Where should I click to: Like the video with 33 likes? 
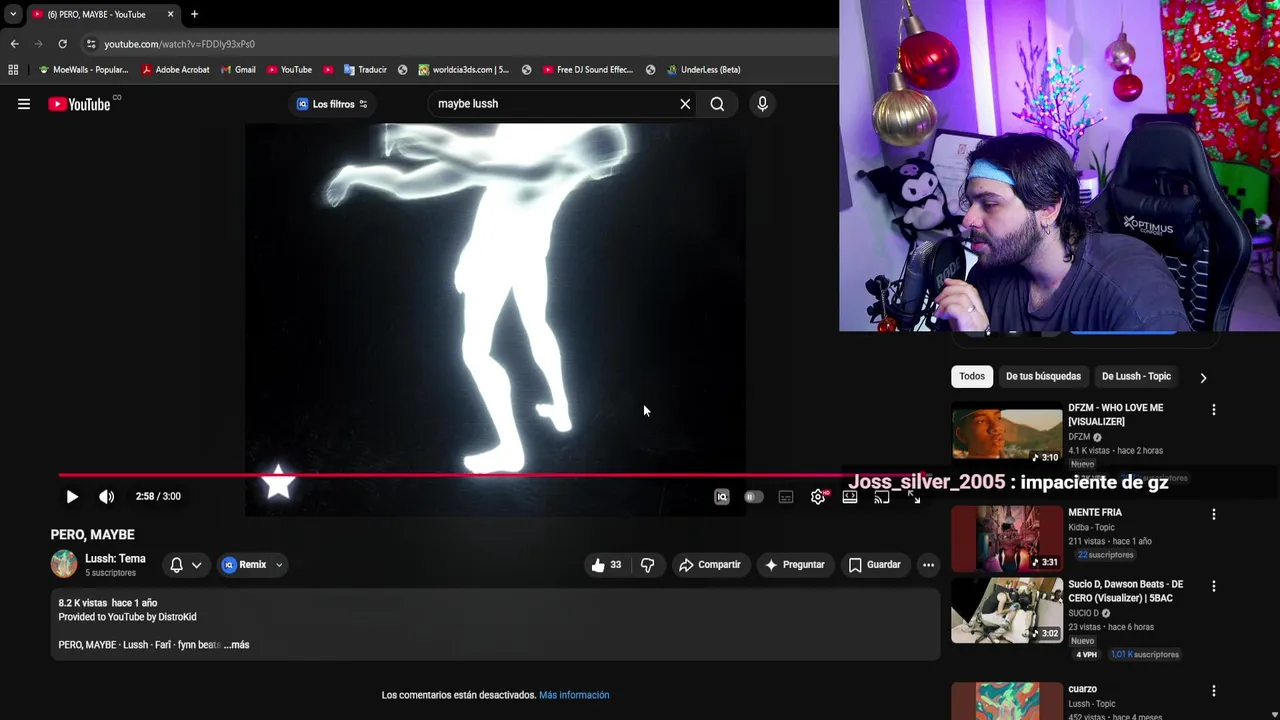pyautogui.click(x=606, y=565)
